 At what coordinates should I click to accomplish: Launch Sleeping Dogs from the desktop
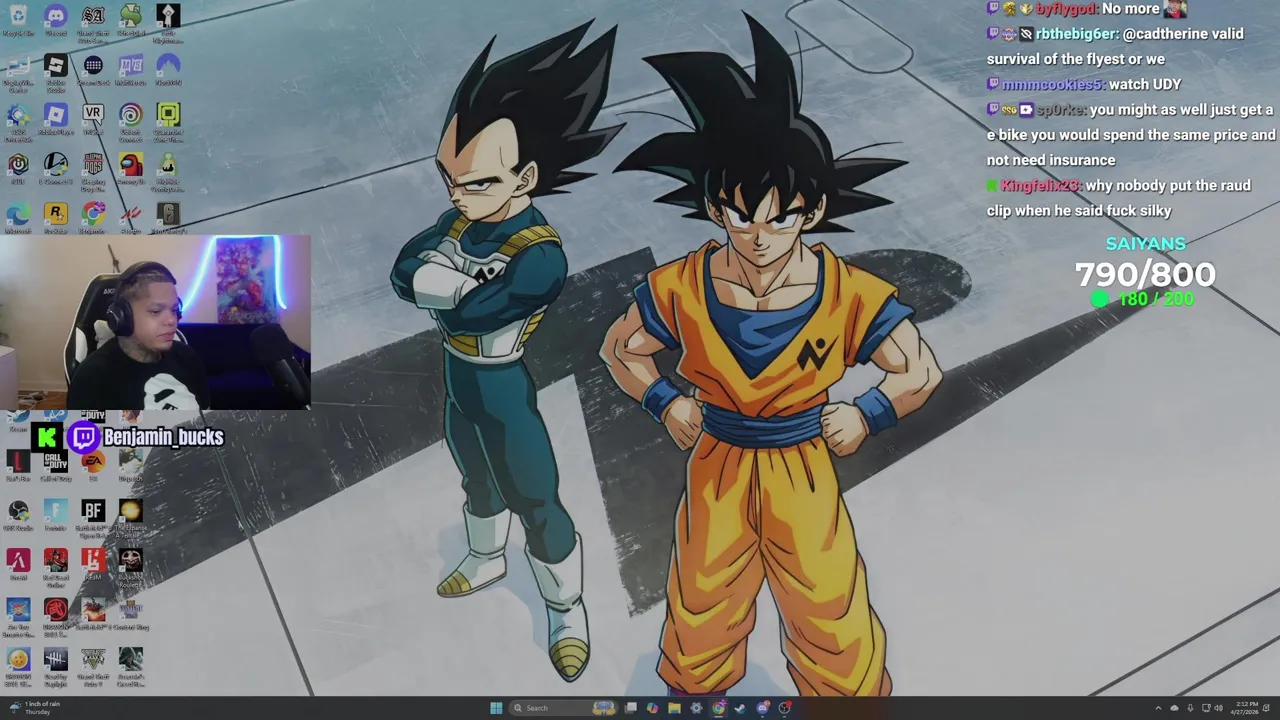[93, 170]
